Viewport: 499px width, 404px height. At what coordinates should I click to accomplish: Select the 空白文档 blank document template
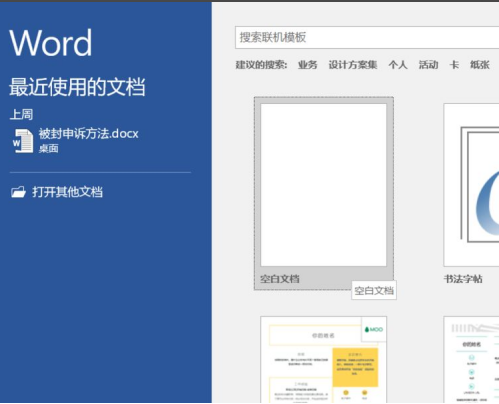pos(324,193)
